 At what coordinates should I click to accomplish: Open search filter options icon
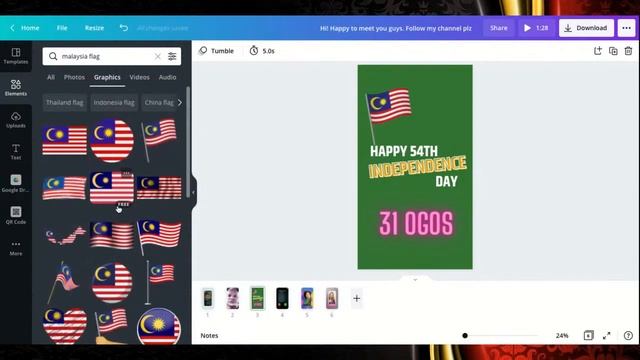(172, 56)
